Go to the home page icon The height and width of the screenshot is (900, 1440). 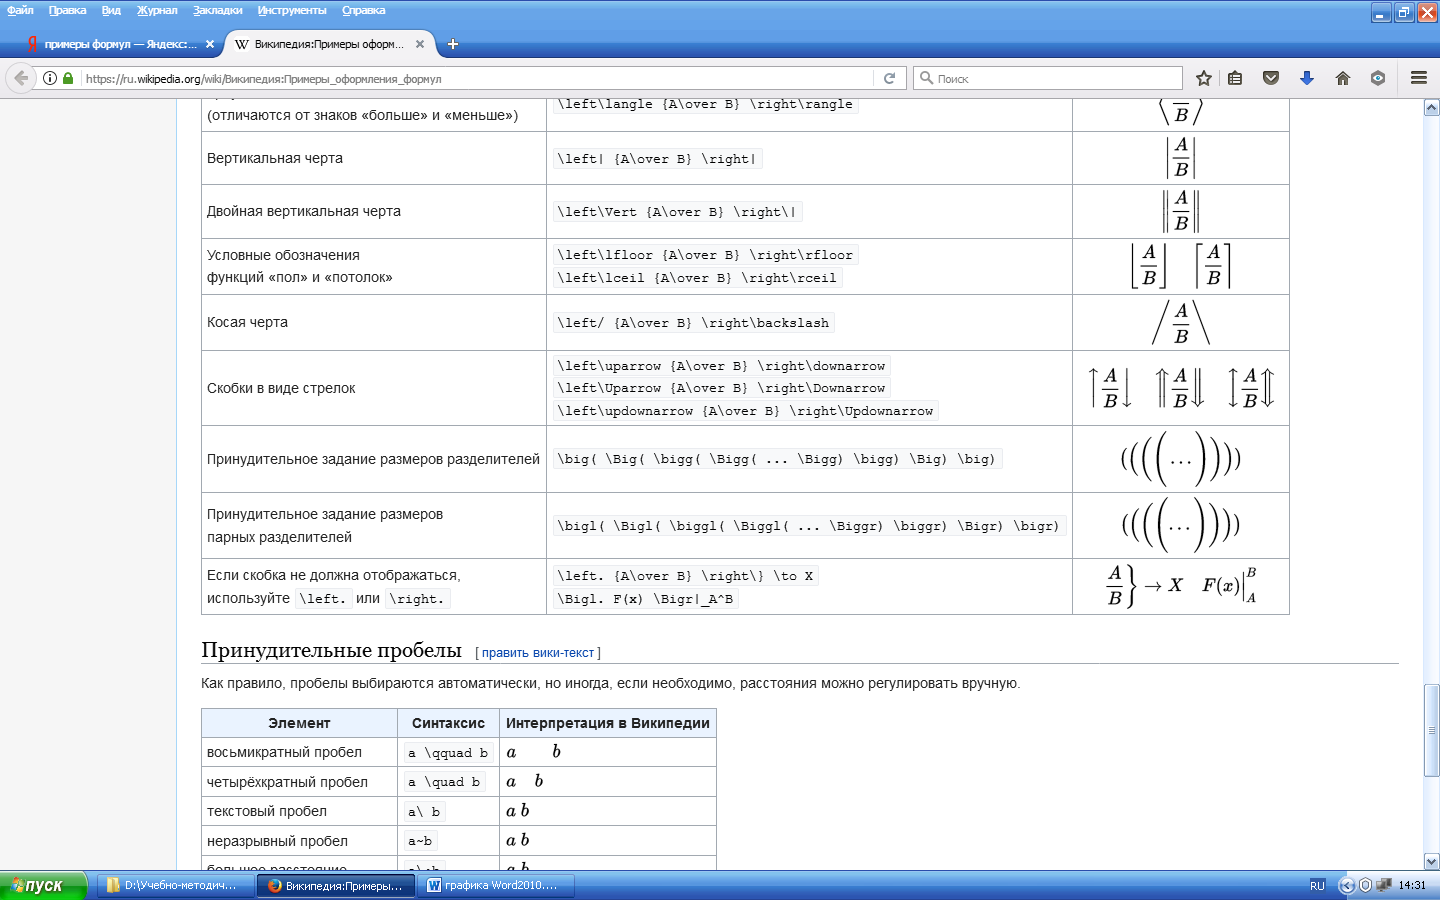(x=1343, y=78)
